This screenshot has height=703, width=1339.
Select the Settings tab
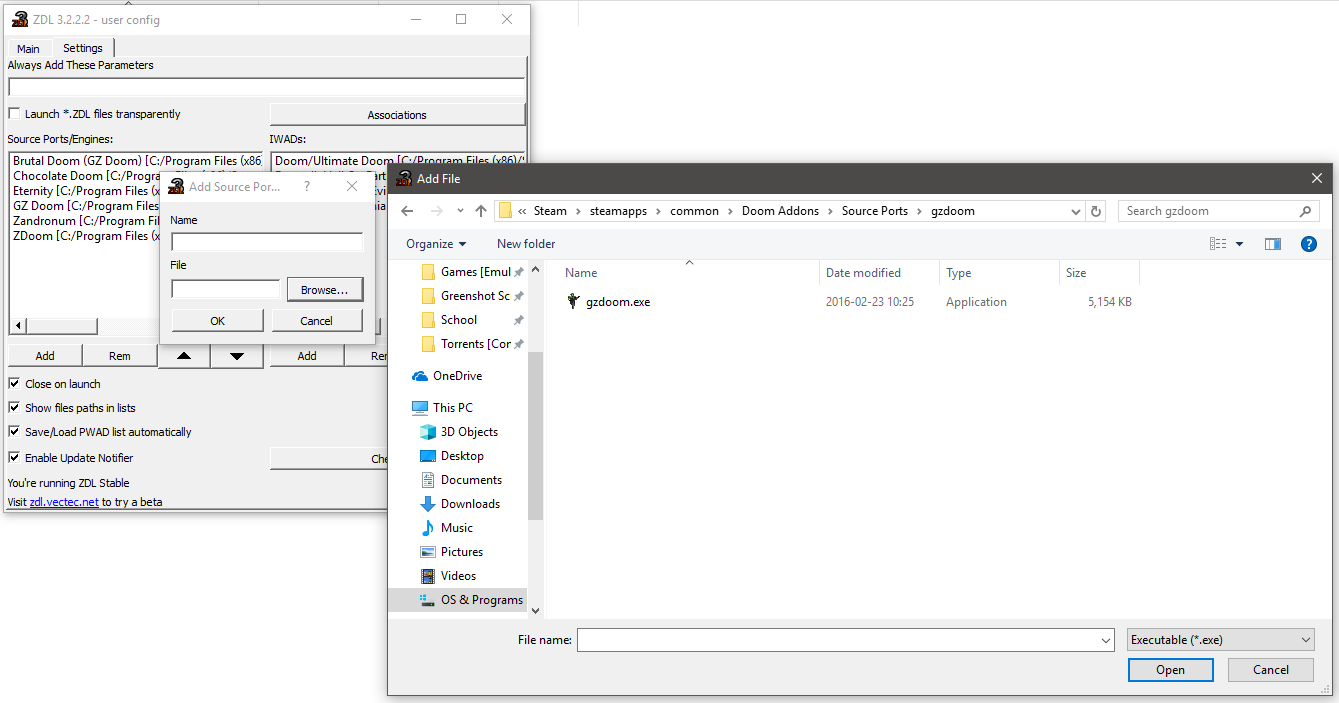83,48
